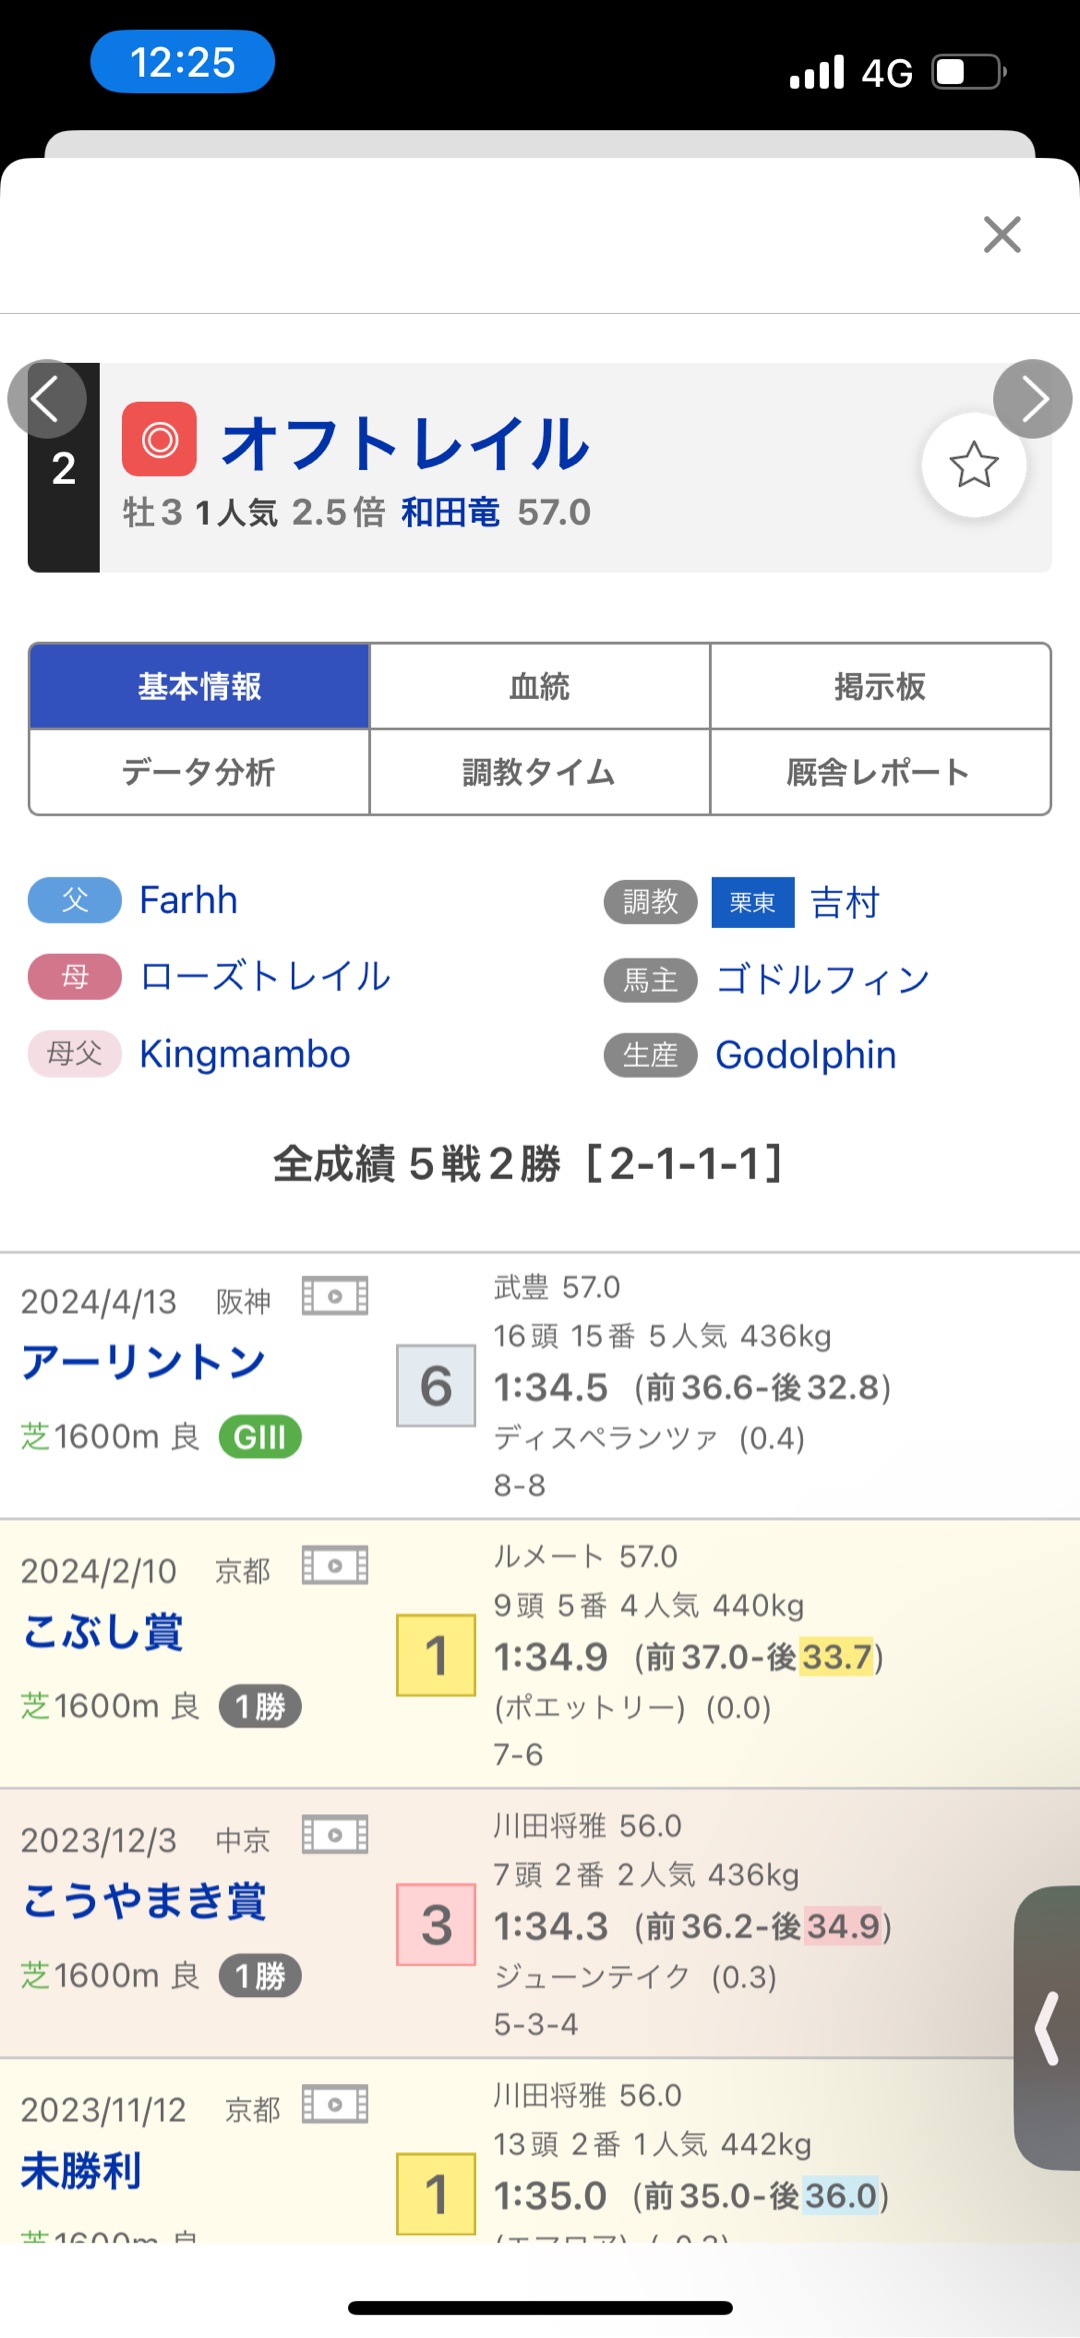Close the horse detail sheet
The height and width of the screenshot is (2338, 1080).
tap(1001, 235)
